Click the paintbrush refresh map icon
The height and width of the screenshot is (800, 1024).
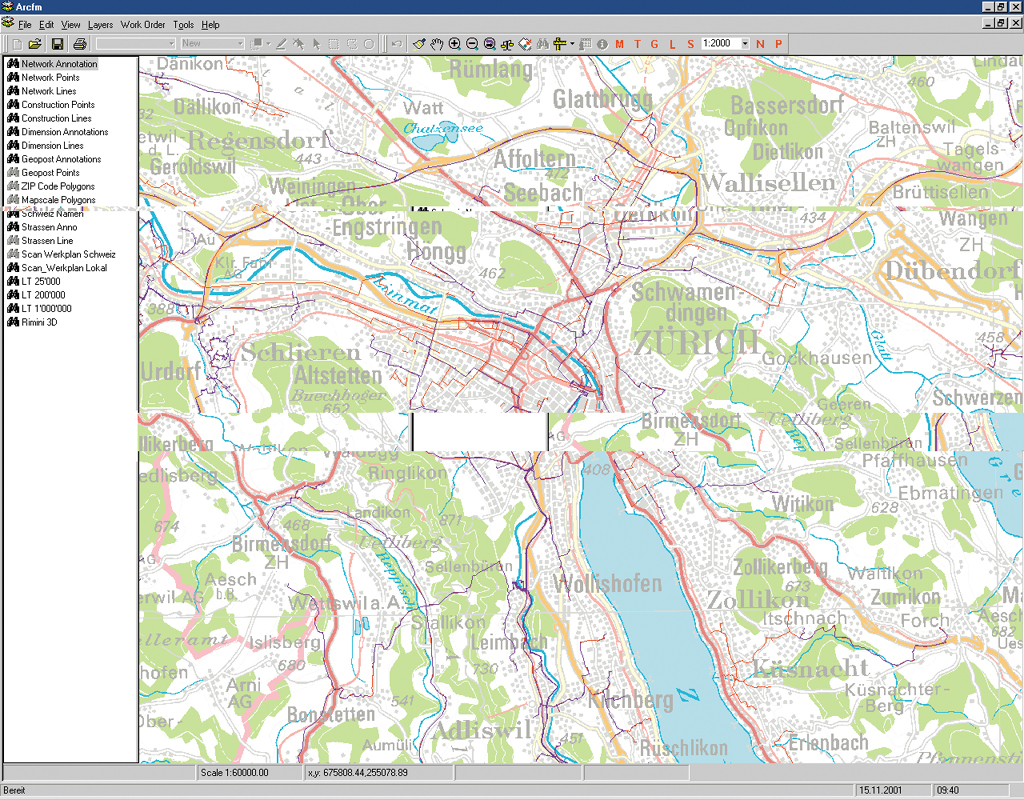click(419, 44)
